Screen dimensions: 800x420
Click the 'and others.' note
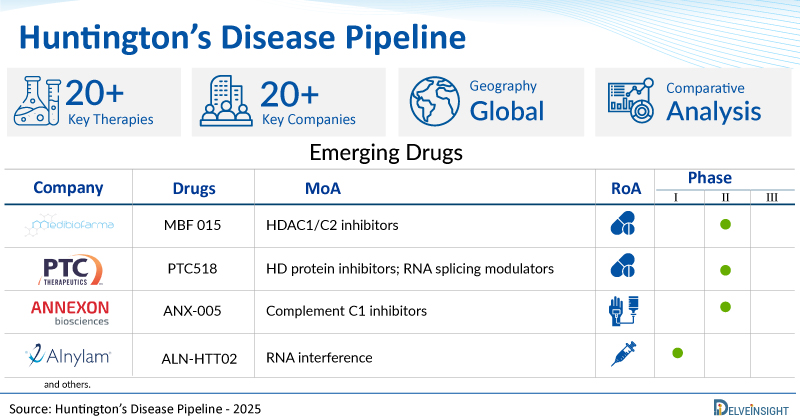[67, 384]
